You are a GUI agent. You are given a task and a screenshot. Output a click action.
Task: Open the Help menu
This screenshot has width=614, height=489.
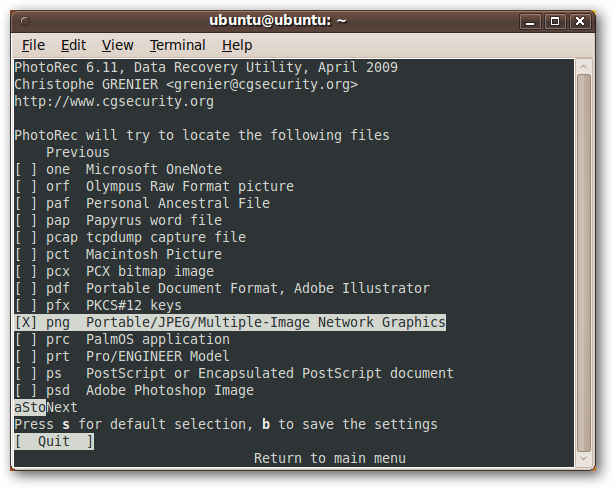(237, 45)
